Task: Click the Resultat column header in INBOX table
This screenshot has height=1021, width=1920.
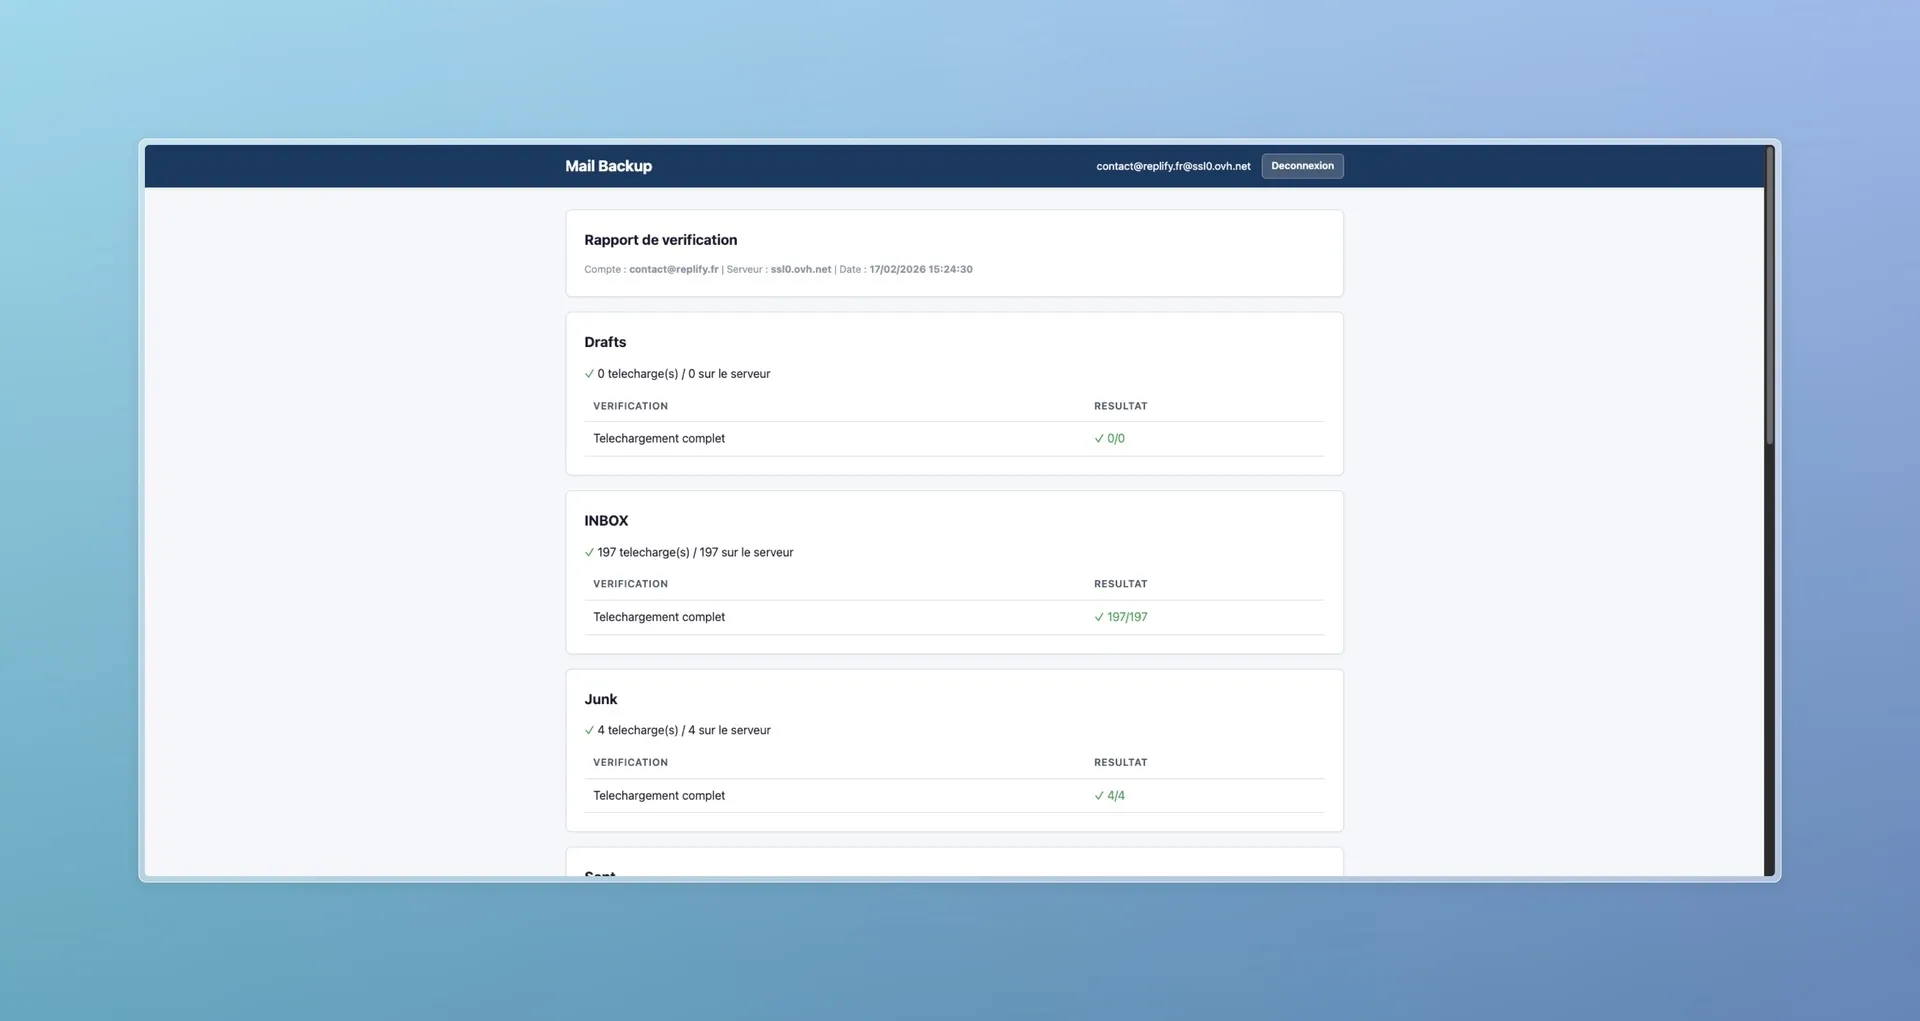Action: point(1120,584)
